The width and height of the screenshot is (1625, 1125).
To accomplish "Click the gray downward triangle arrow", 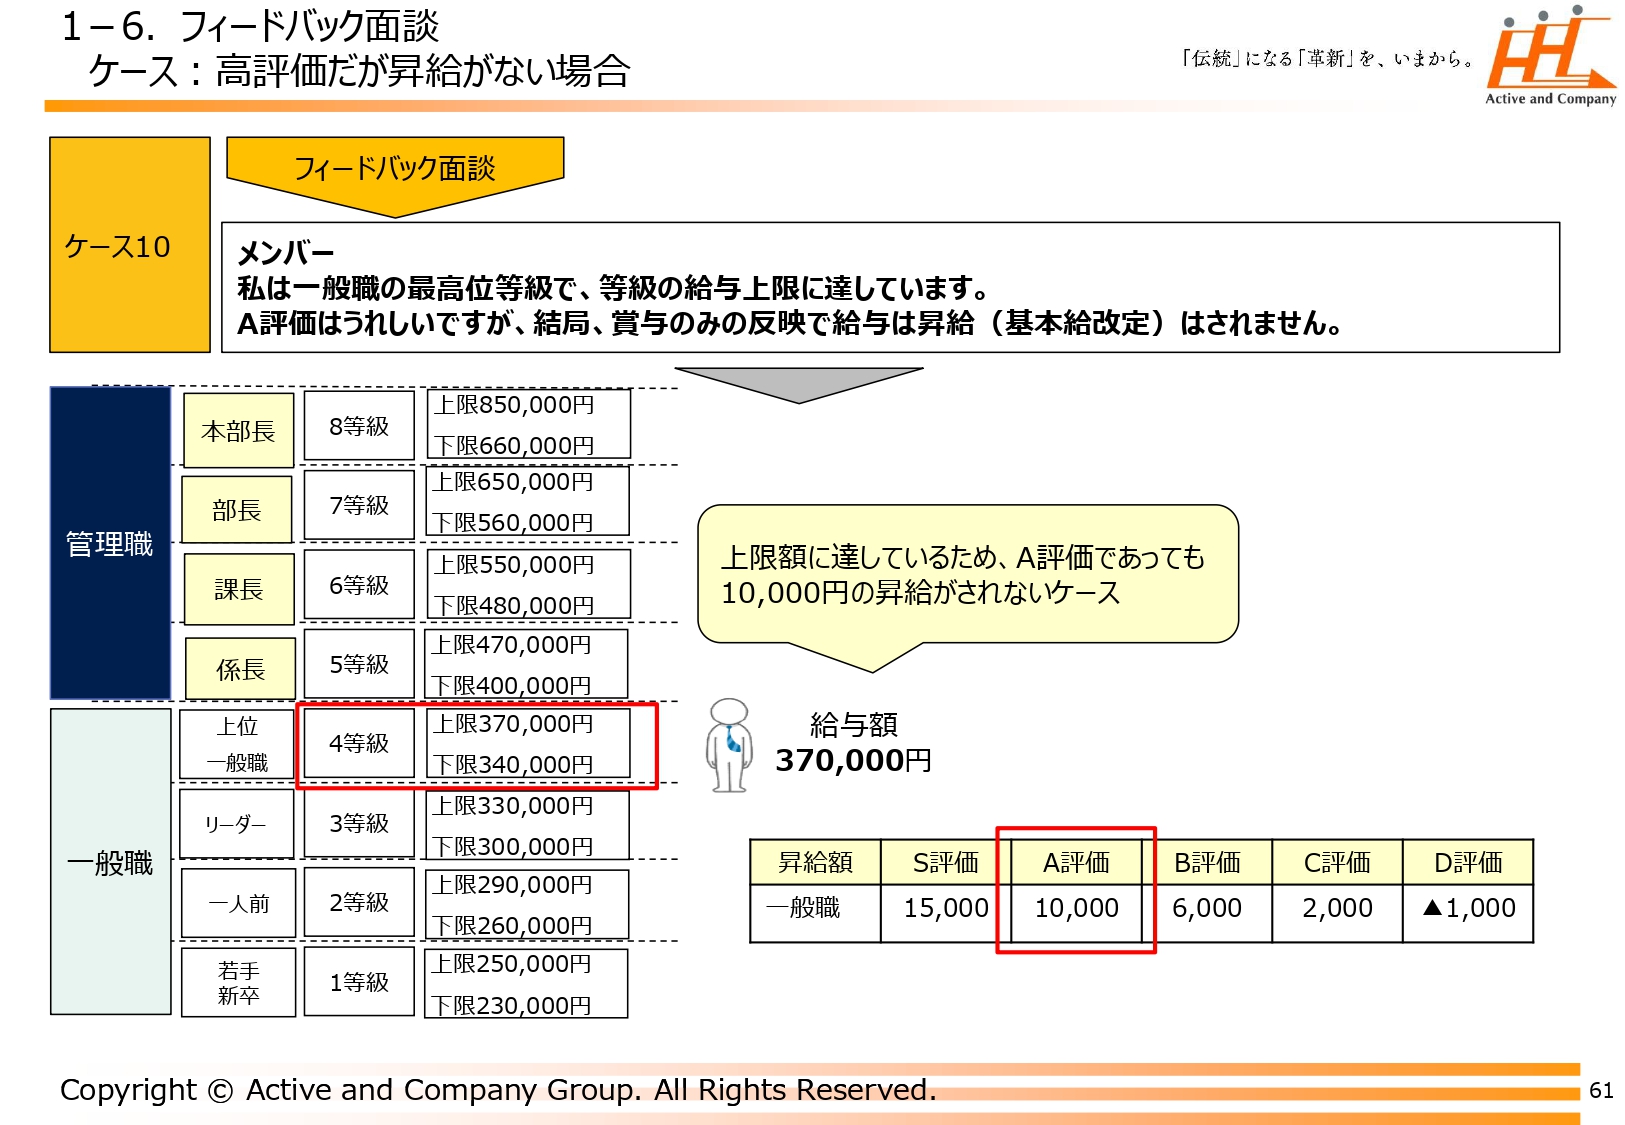I will (x=798, y=383).
